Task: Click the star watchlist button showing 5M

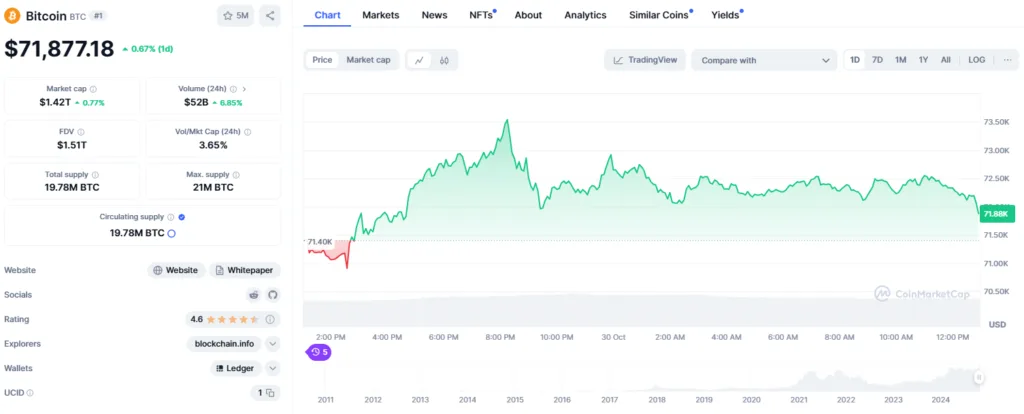Action: tap(236, 16)
